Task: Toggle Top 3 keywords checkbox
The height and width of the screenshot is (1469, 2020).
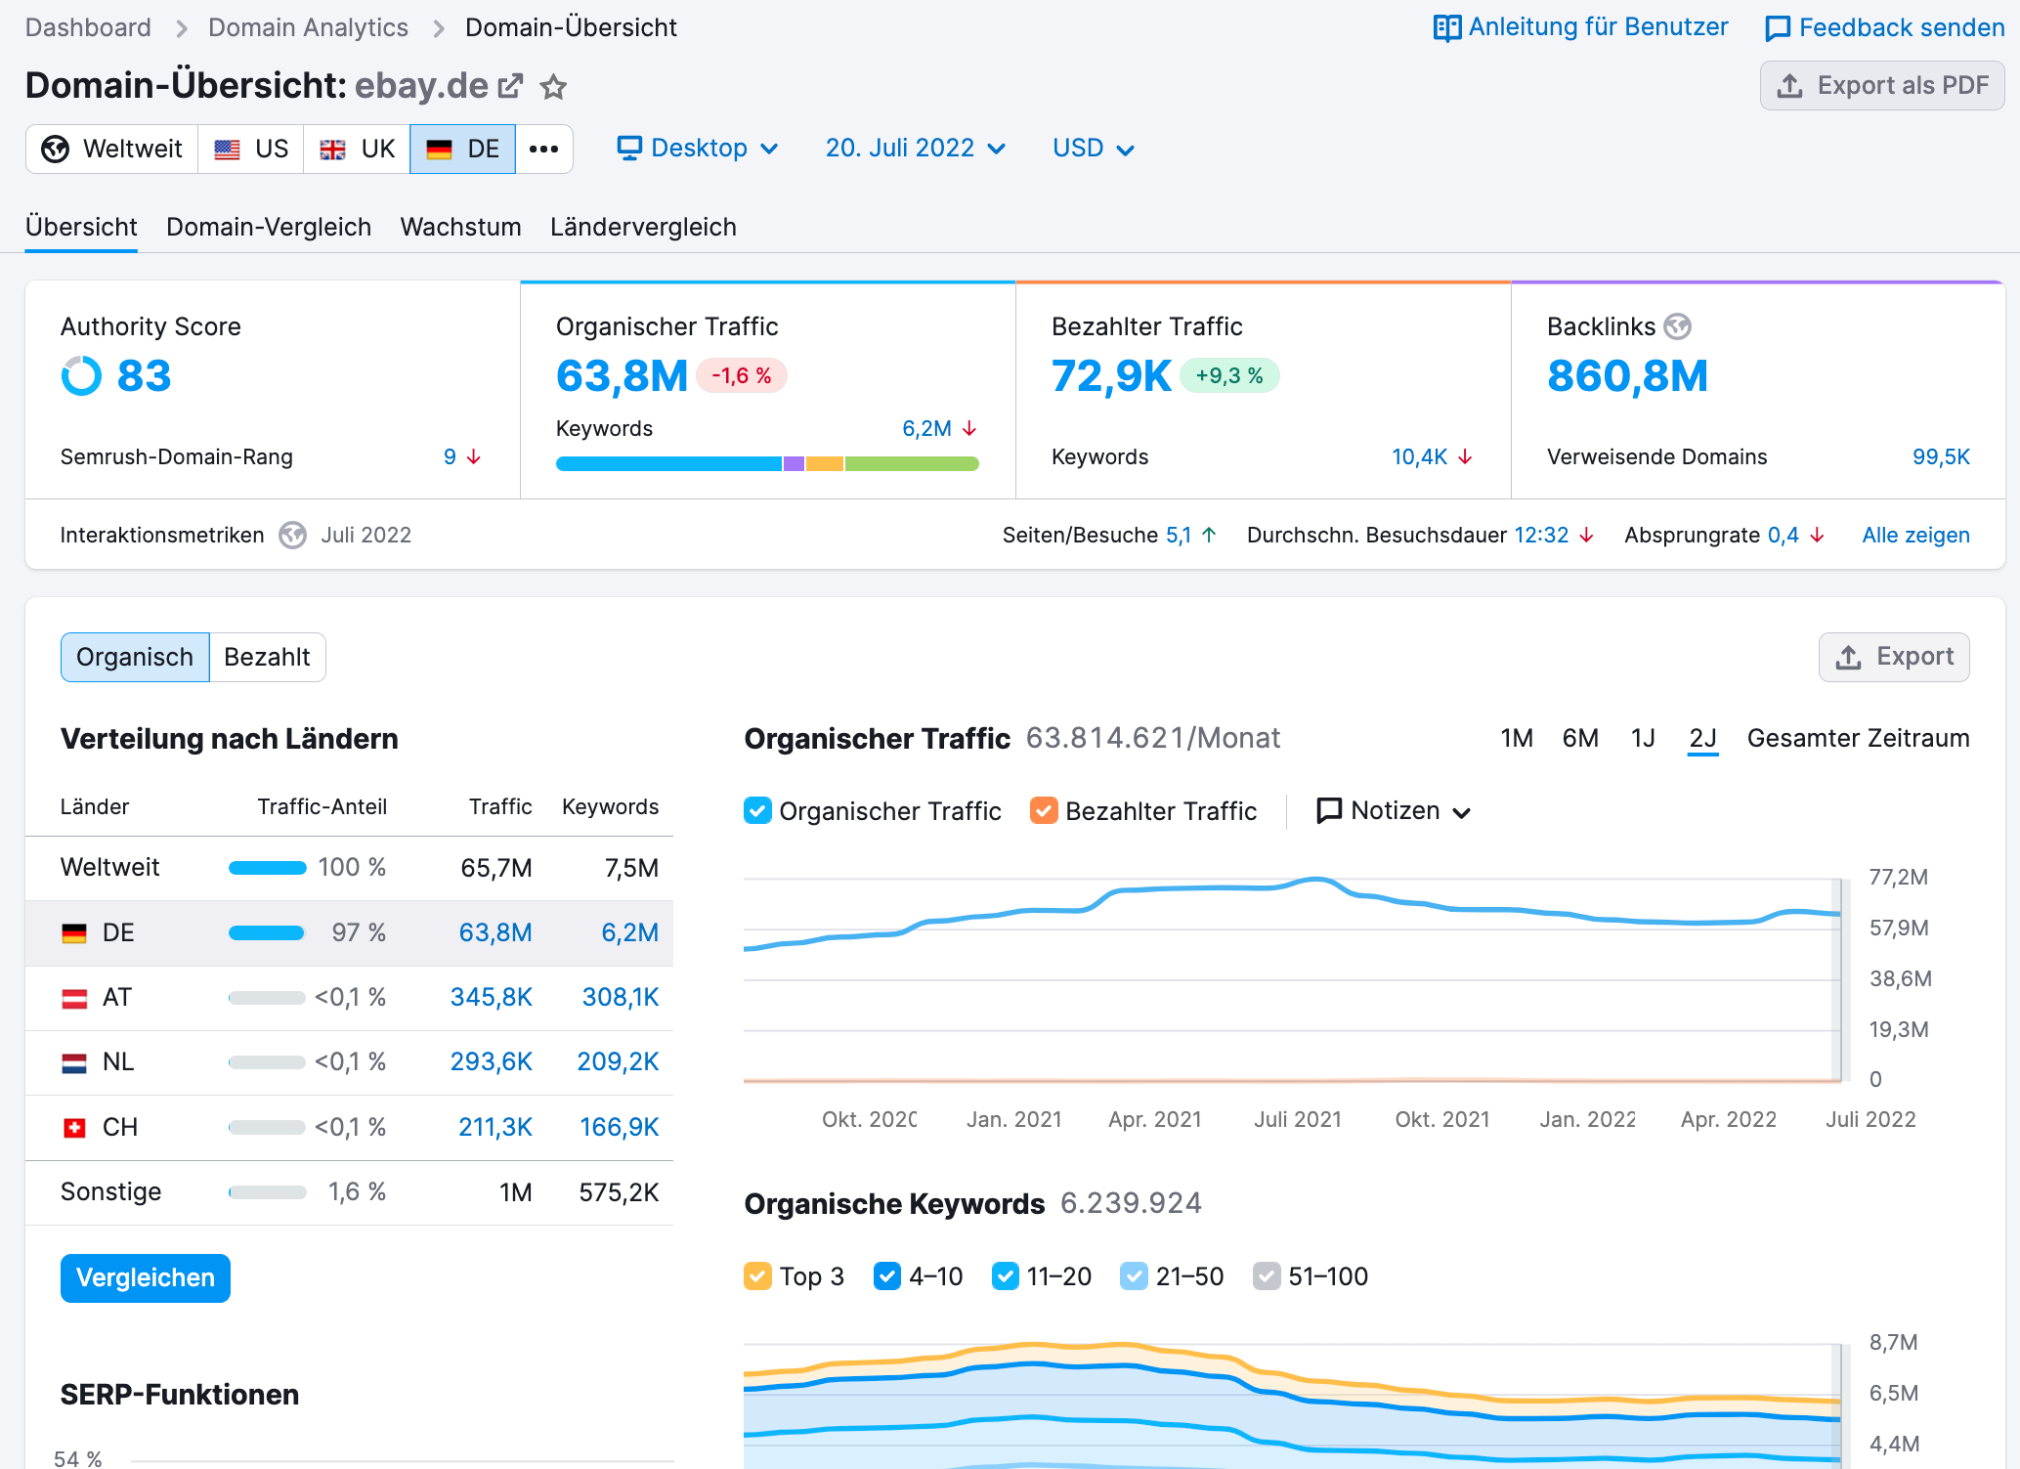Action: (x=758, y=1277)
